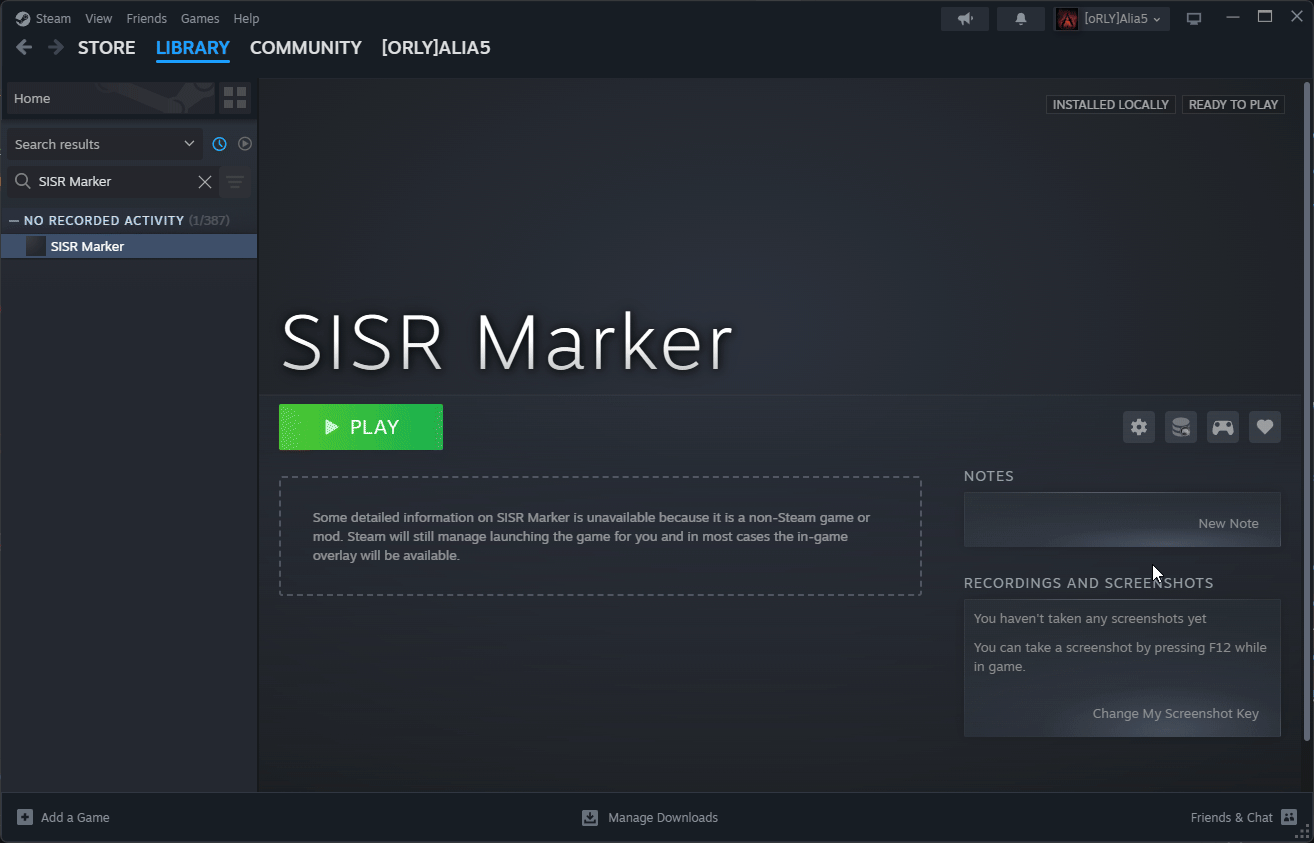Click the Manage Downloads icon

[590, 817]
